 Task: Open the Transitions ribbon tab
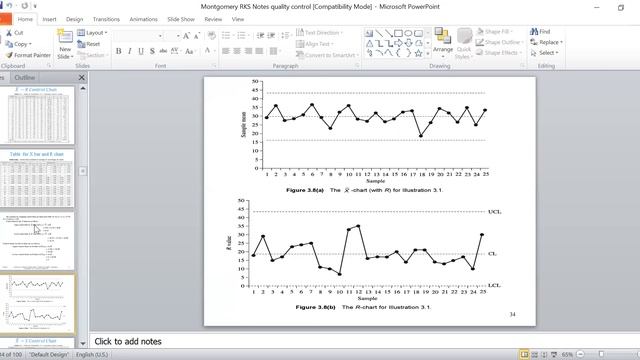(106, 19)
